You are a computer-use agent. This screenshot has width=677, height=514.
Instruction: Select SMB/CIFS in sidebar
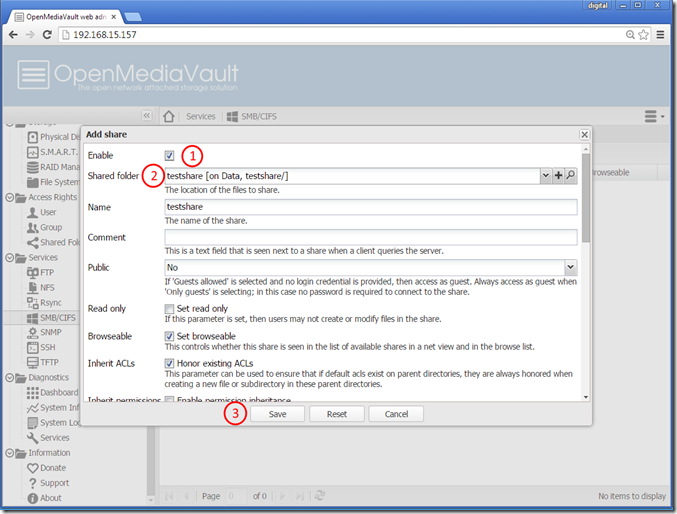[x=51, y=318]
